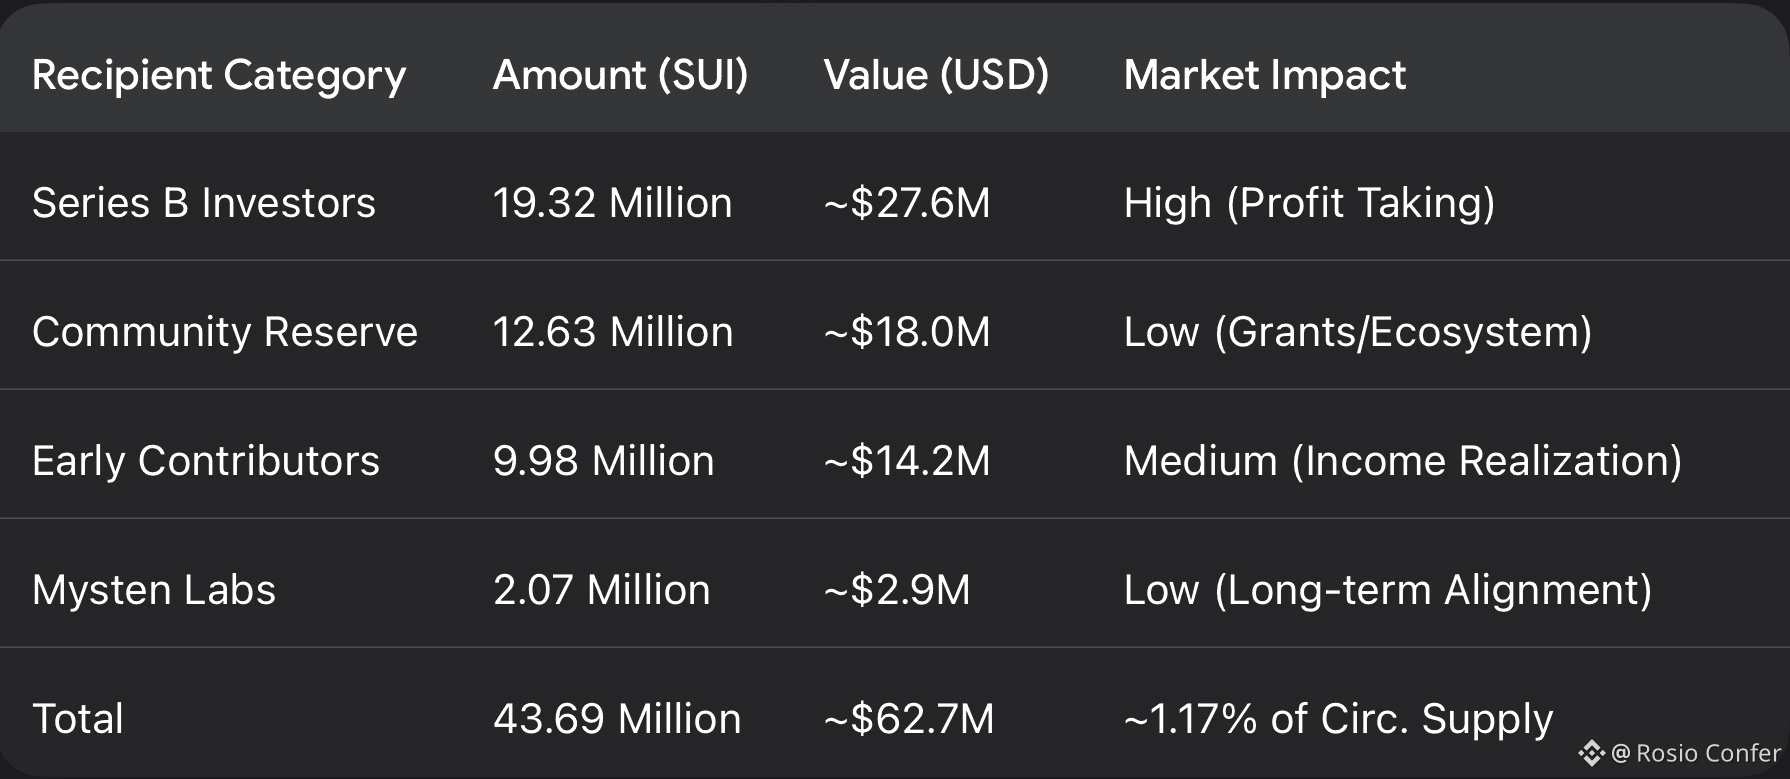The image size is (1790, 779).
Task: Click the Medium (Income Realization) cell
Action: tap(1402, 461)
